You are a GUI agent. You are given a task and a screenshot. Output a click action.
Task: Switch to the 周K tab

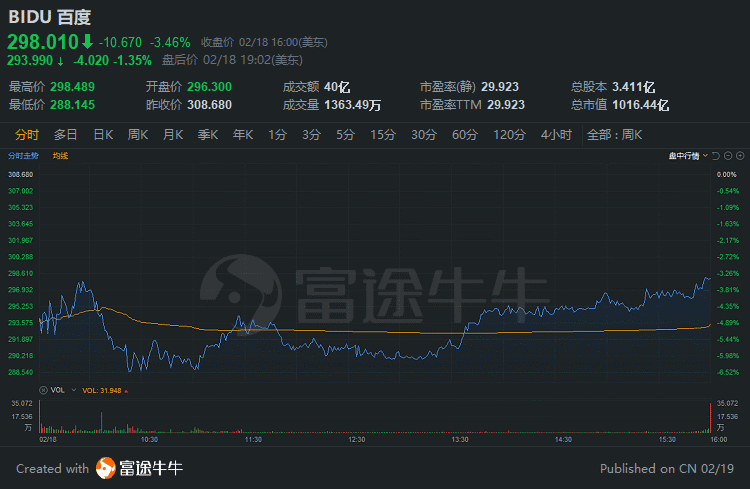click(138, 135)
